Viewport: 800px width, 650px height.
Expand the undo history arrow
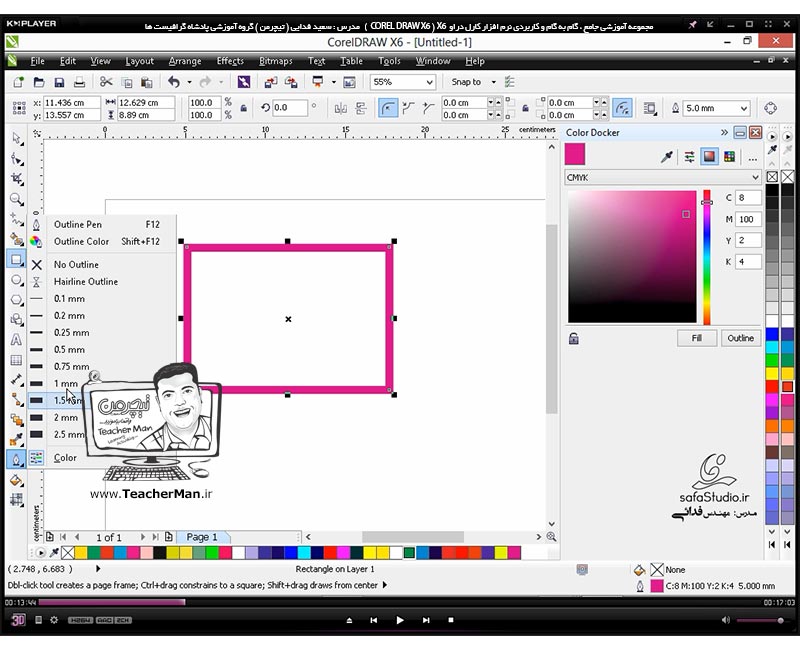pos(189,82)
